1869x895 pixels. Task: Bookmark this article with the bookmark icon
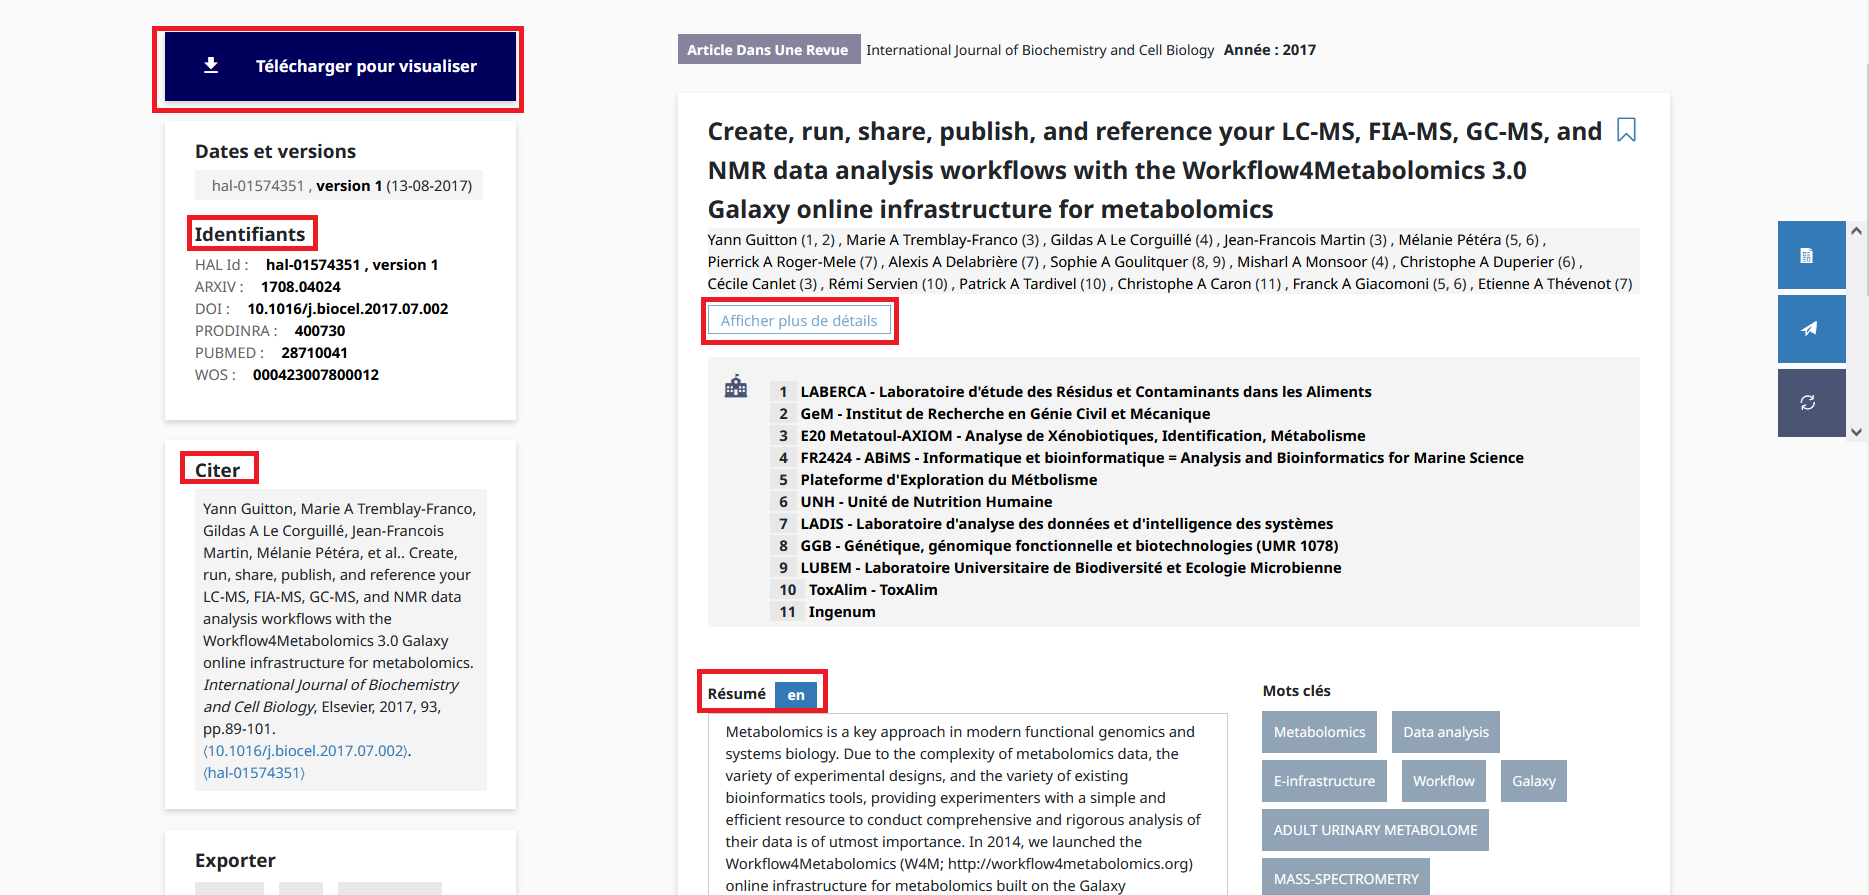click(1626, 130)
